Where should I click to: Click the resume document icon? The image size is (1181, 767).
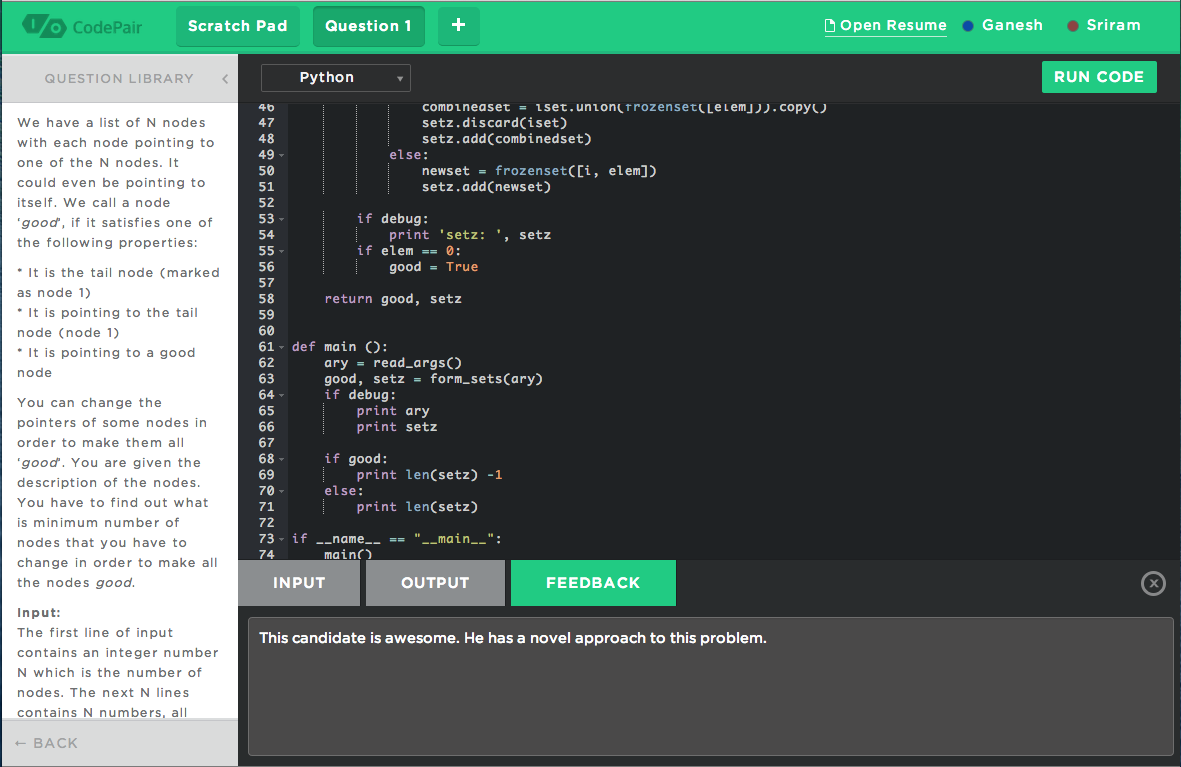coord(829,26)
